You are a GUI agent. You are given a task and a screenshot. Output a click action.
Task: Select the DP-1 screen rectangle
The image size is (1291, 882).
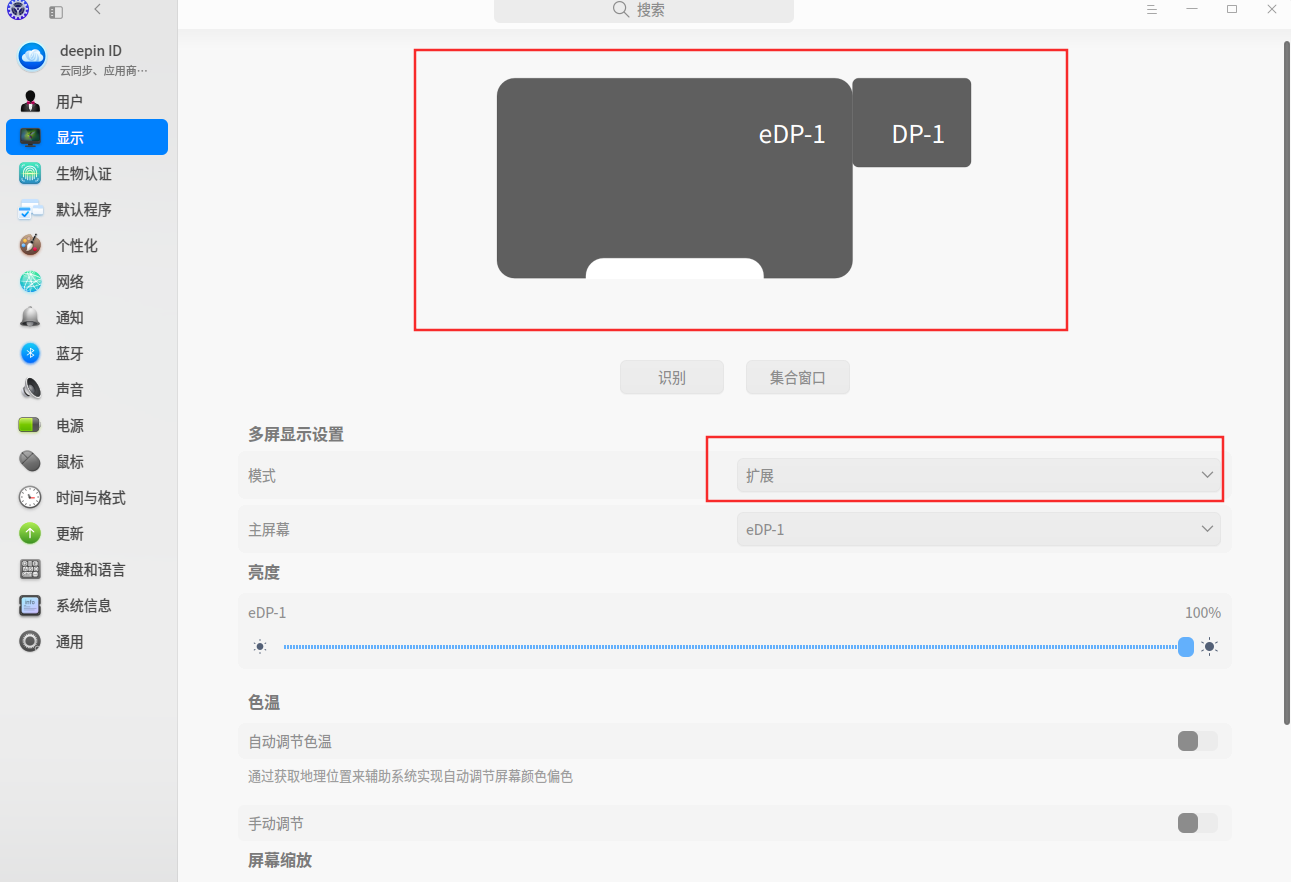click(912, 123)
